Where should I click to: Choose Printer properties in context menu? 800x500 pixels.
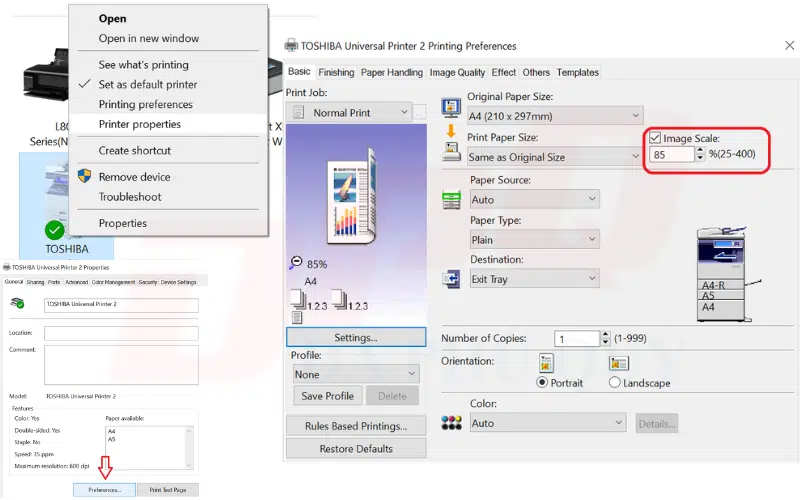point(168,124)
